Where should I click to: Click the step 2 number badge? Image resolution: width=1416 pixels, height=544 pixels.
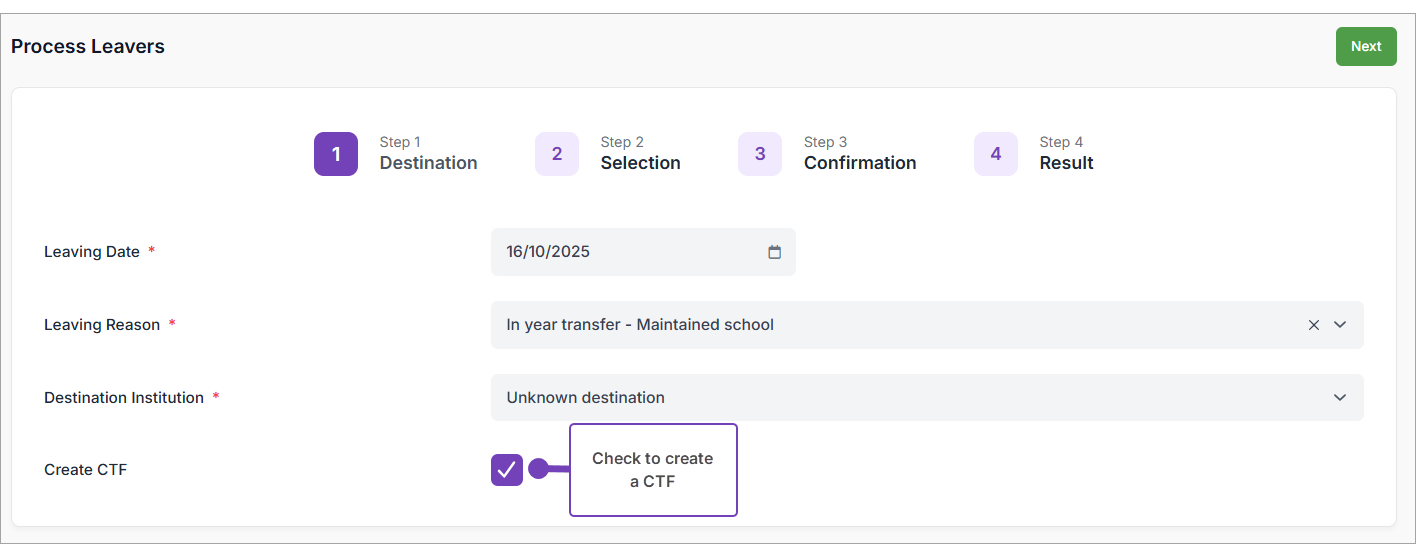pyautogui.click(x=557, y=154)
